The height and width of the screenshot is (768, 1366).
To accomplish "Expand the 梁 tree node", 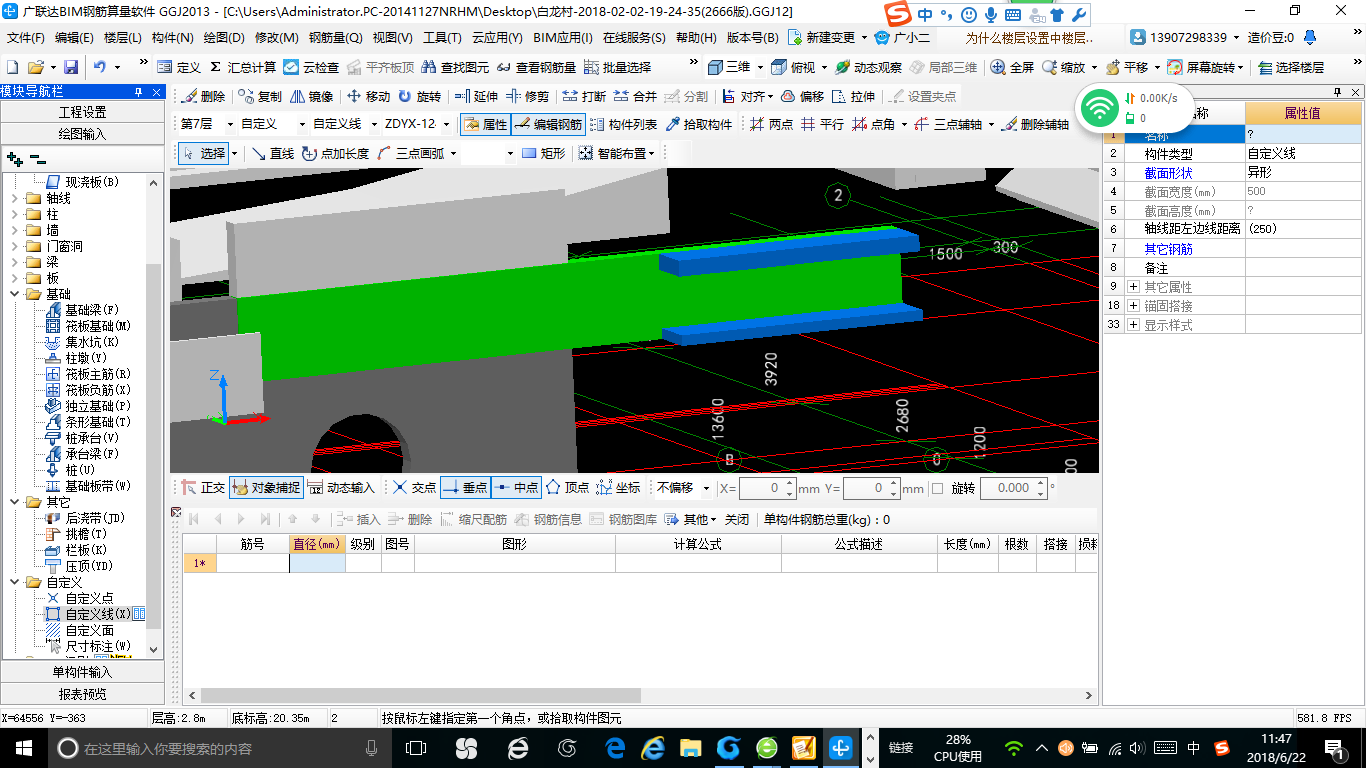I will coord(15,262).
